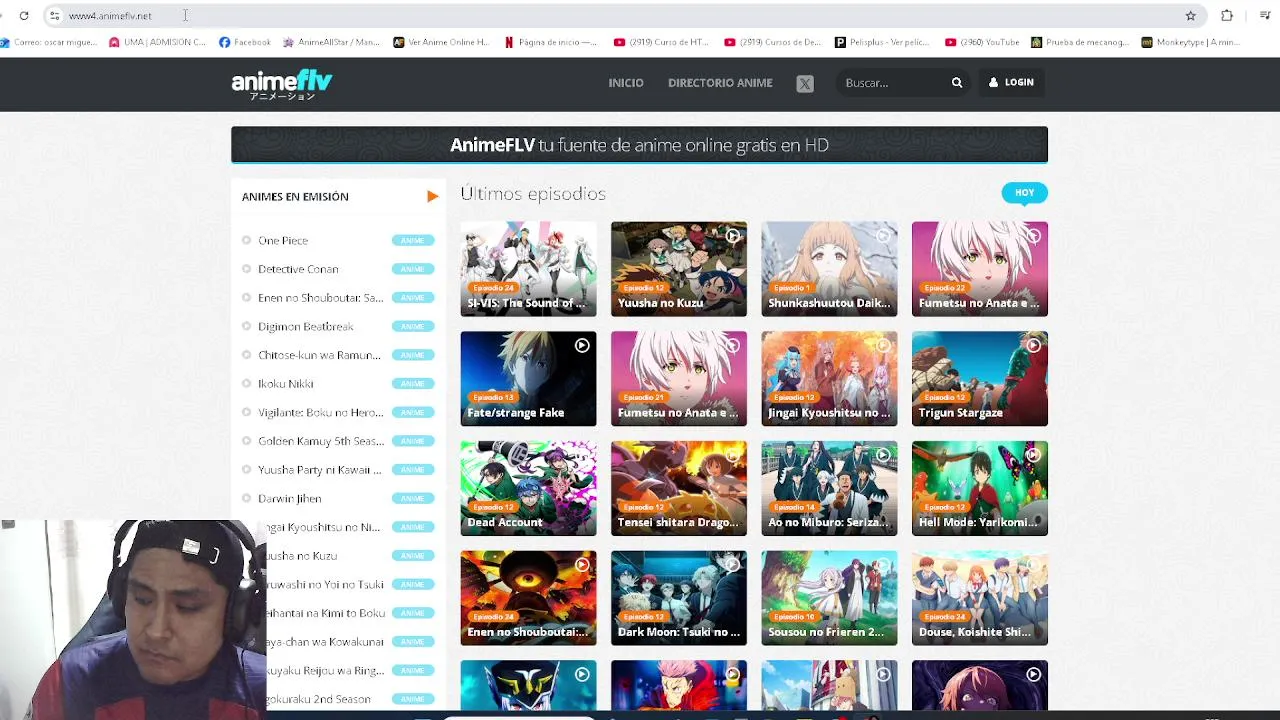1280x720 pixels.
Task: Open (2919) Curso de HT... bookmark
Action: (x=661, y=42)
